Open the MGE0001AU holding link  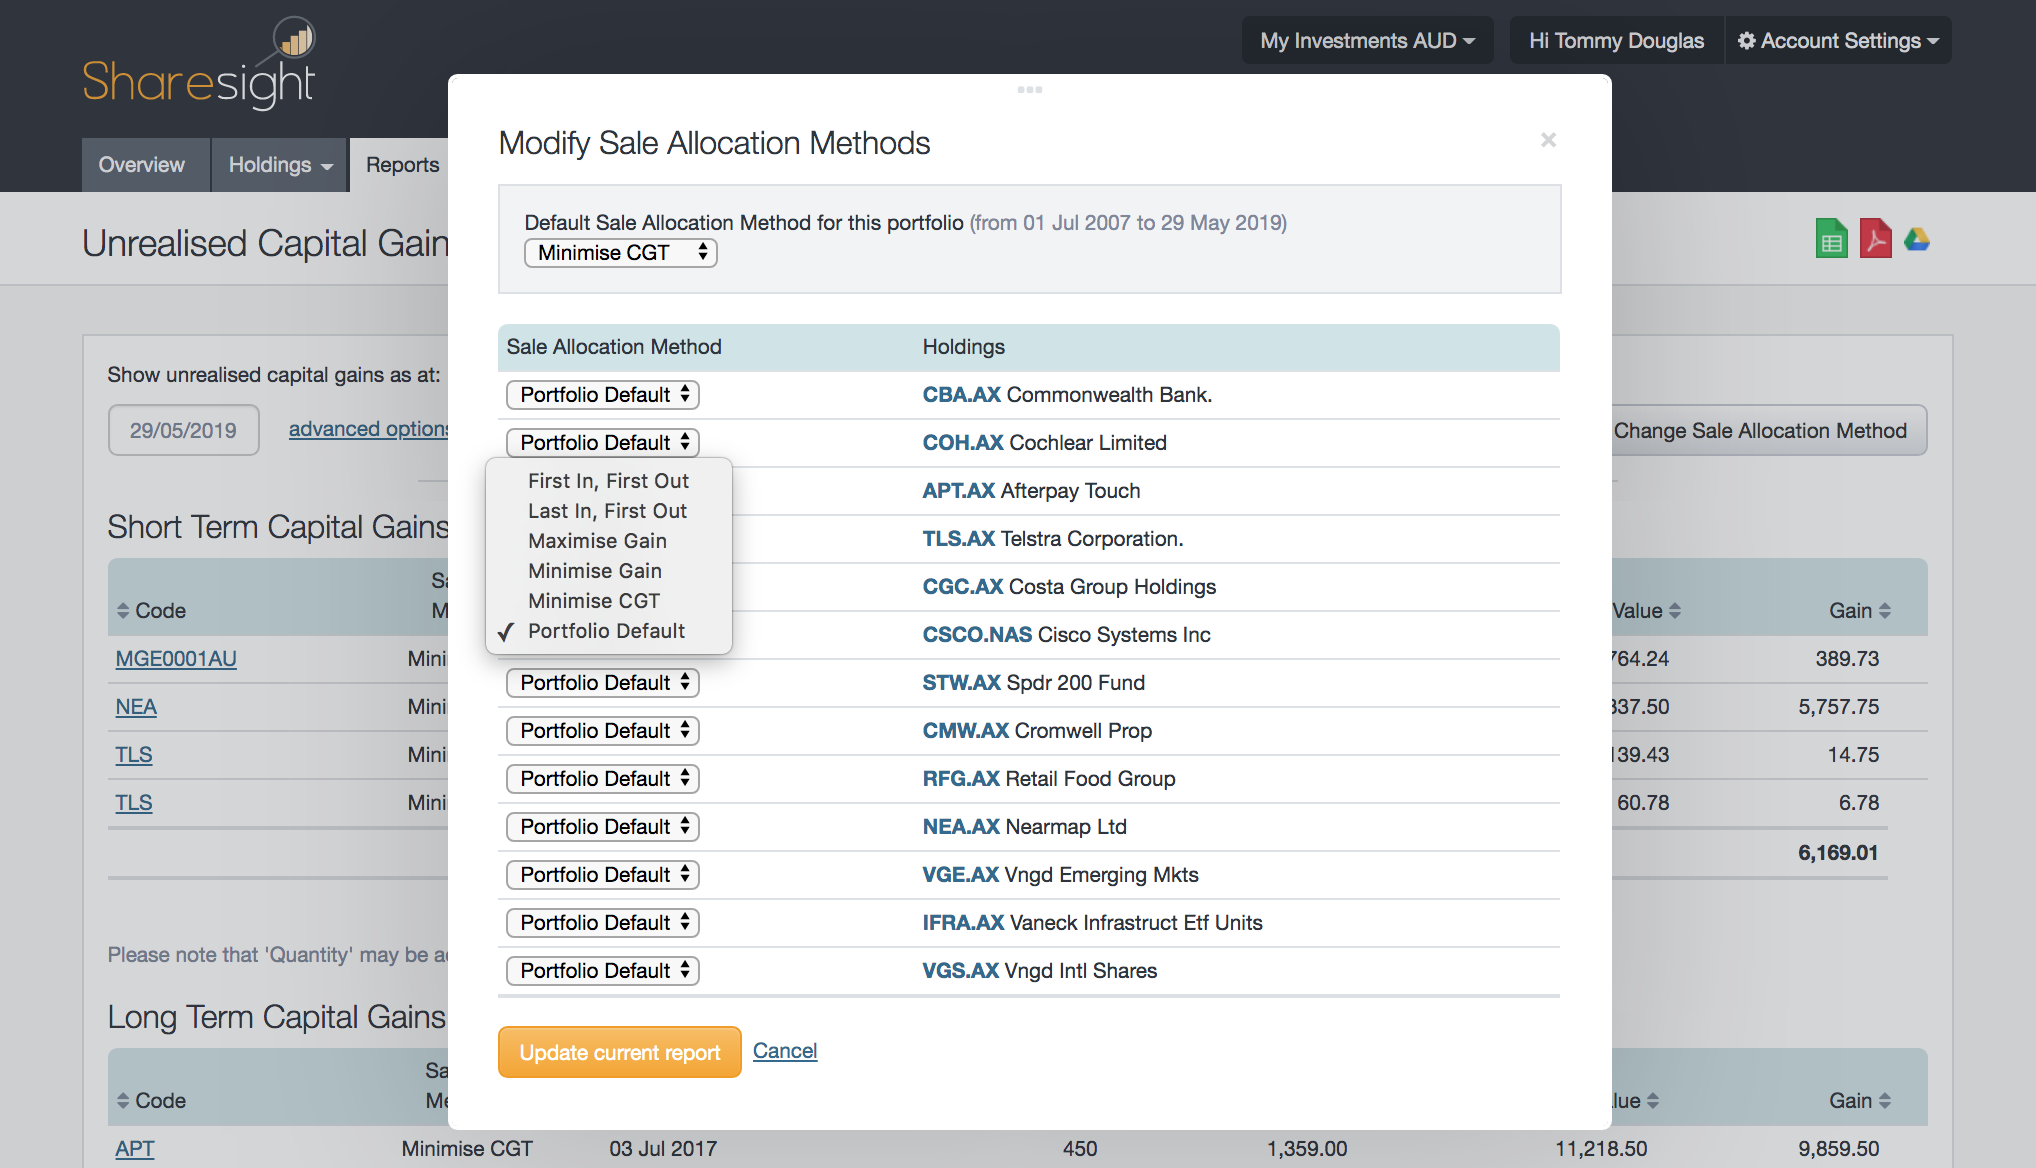(x=176, y=658)
